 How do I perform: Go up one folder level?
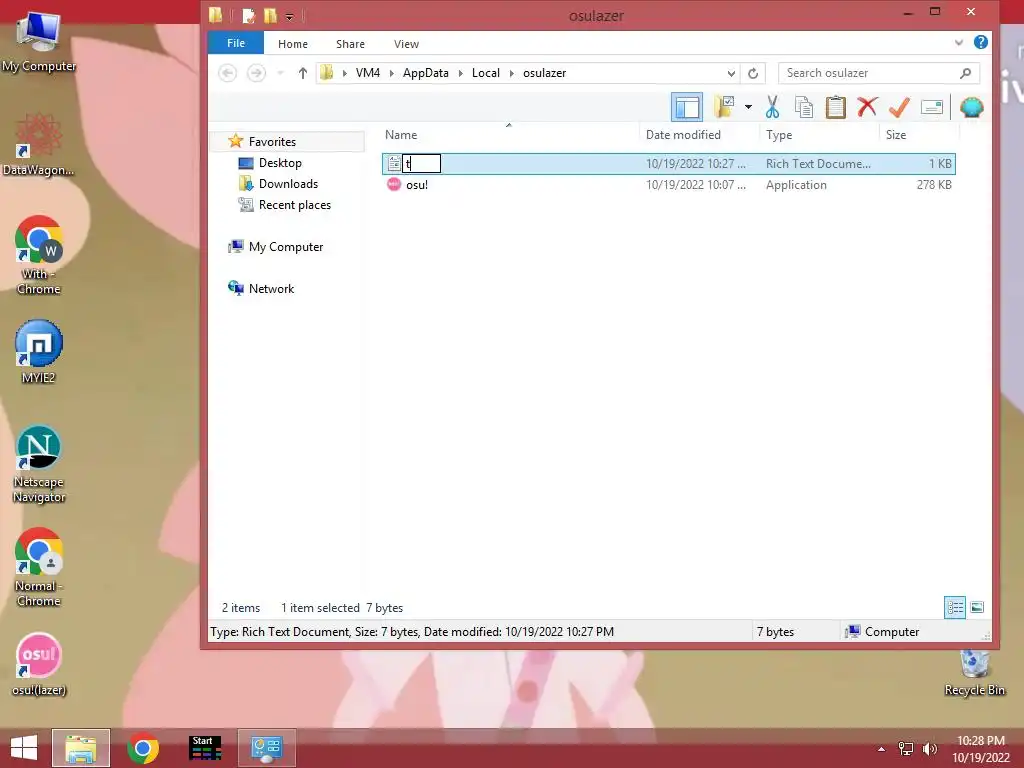[302, 73]
